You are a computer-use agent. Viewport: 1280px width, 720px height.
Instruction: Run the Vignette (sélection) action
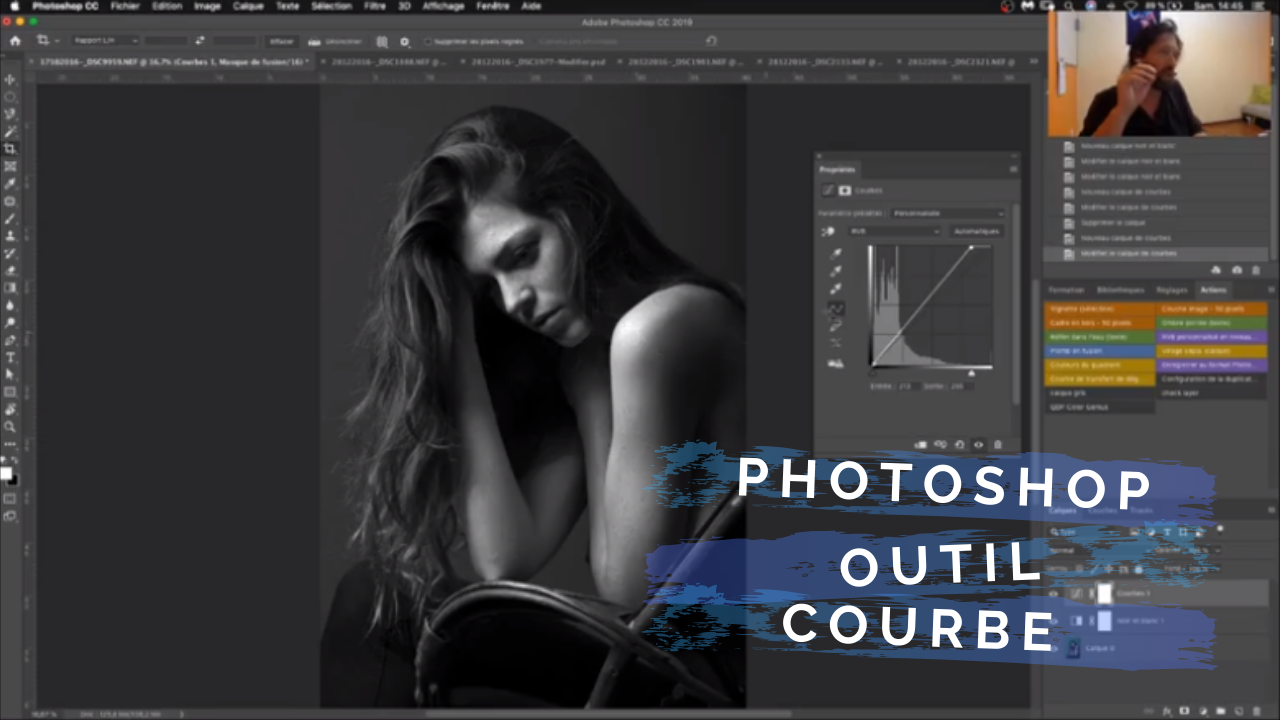point(1099,309)
